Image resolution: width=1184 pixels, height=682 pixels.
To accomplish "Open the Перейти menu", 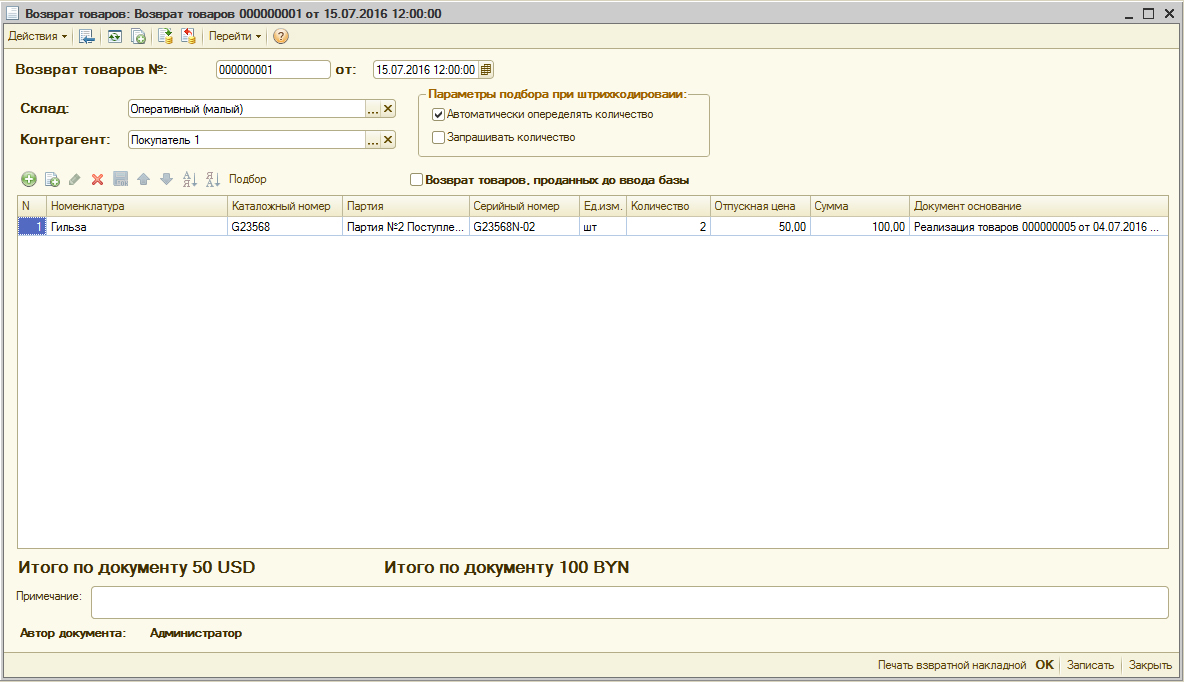I will (x=235, y=37).
